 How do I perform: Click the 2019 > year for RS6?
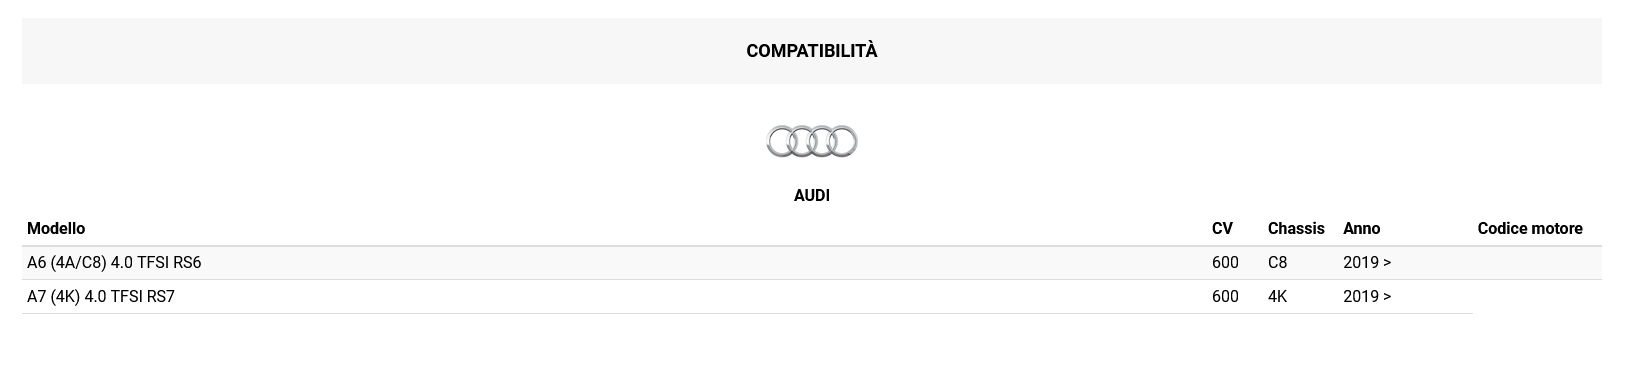pyautogui.click(x=1367, y=263)
